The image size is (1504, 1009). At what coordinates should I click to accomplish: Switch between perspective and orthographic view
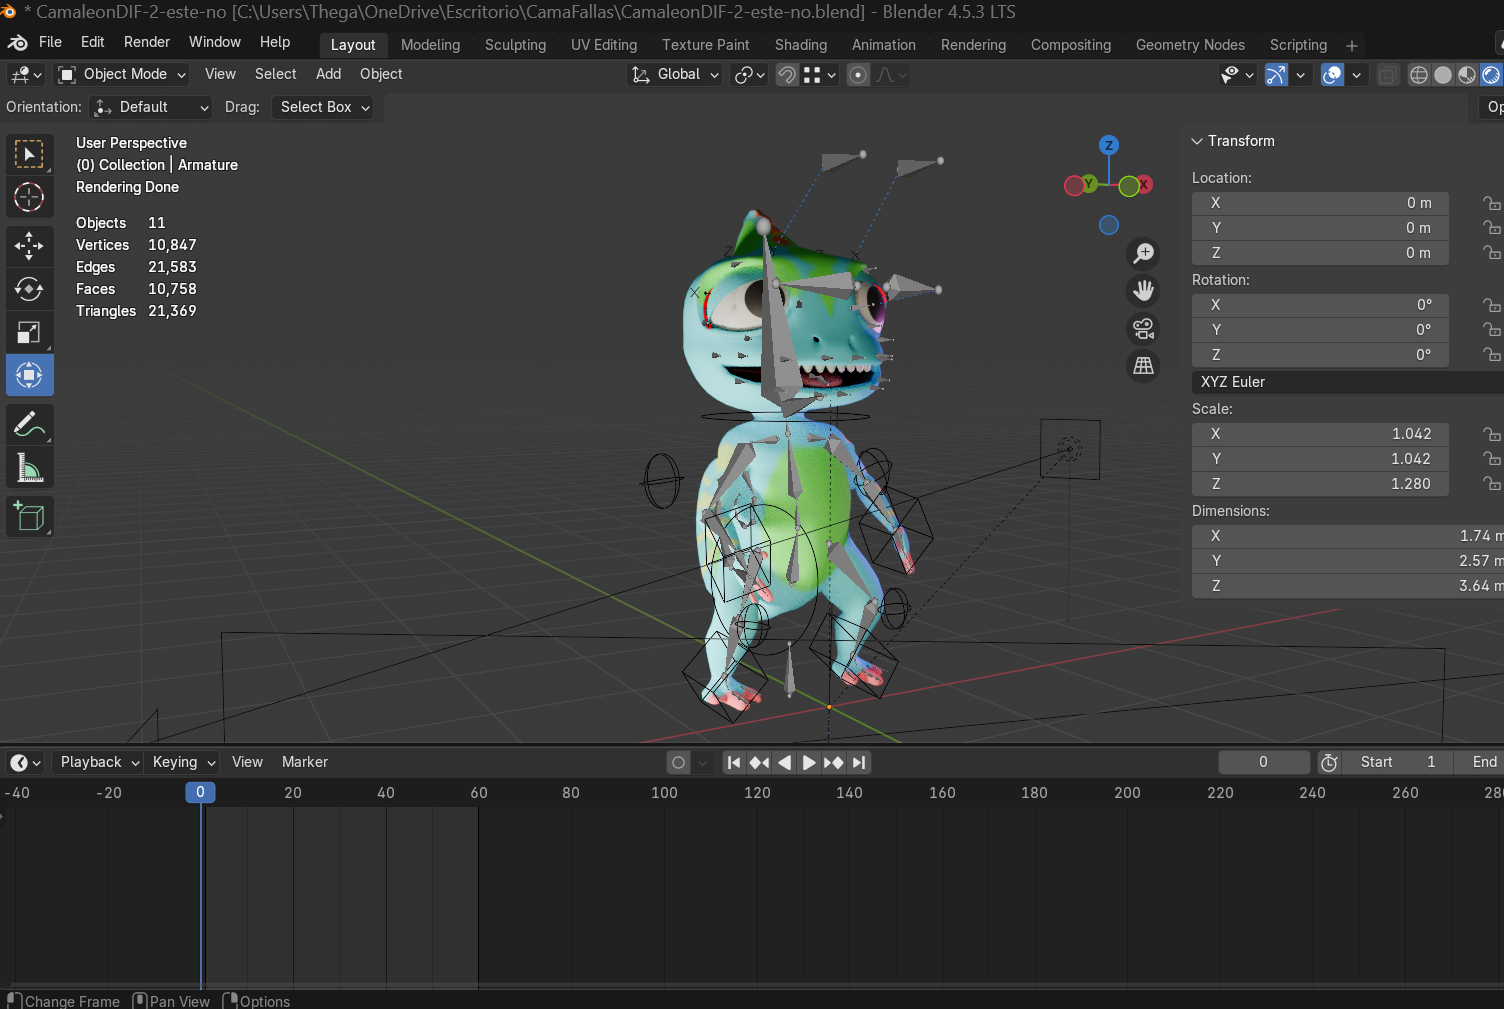point(1143,366)
